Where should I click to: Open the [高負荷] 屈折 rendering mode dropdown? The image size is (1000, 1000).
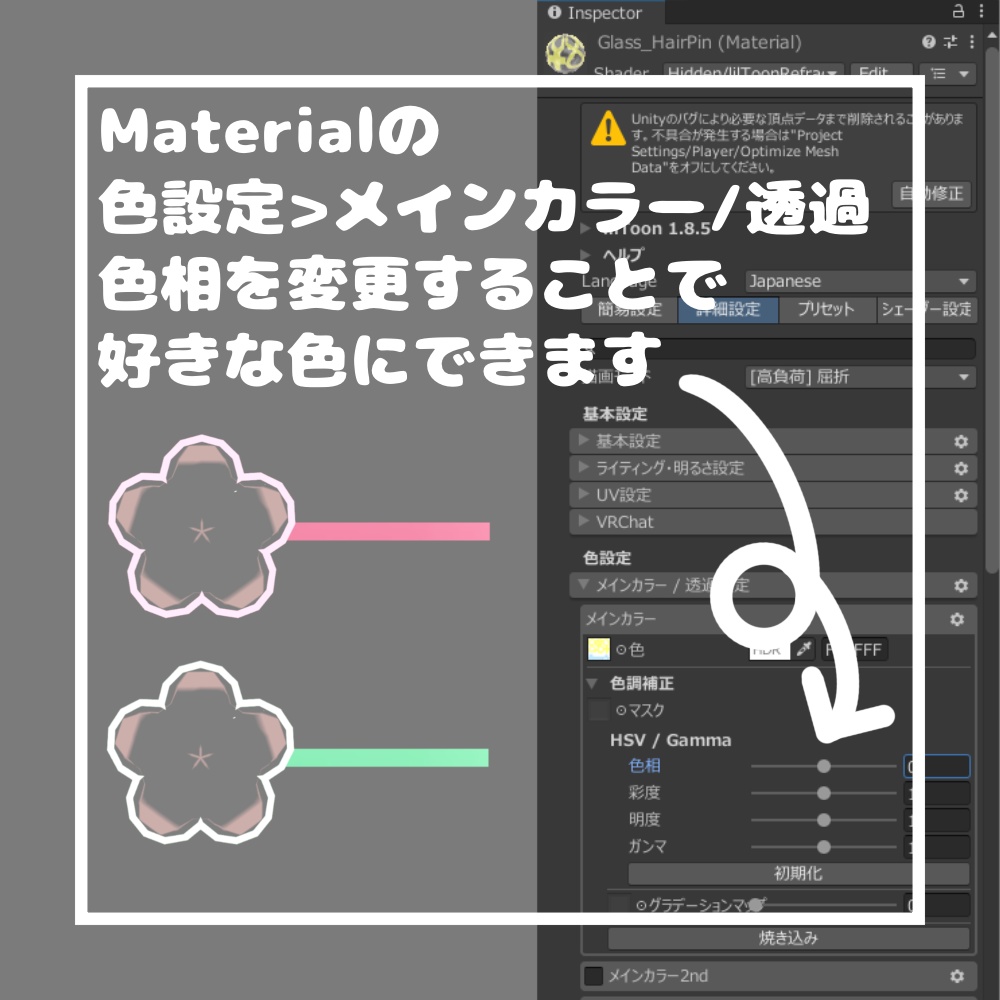click(x=860, y=377)
